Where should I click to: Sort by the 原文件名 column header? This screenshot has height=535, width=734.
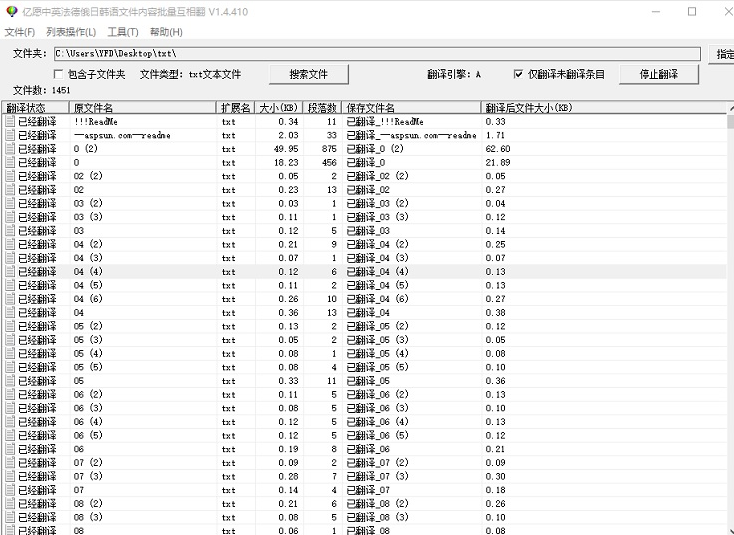[x=143, y=108]
